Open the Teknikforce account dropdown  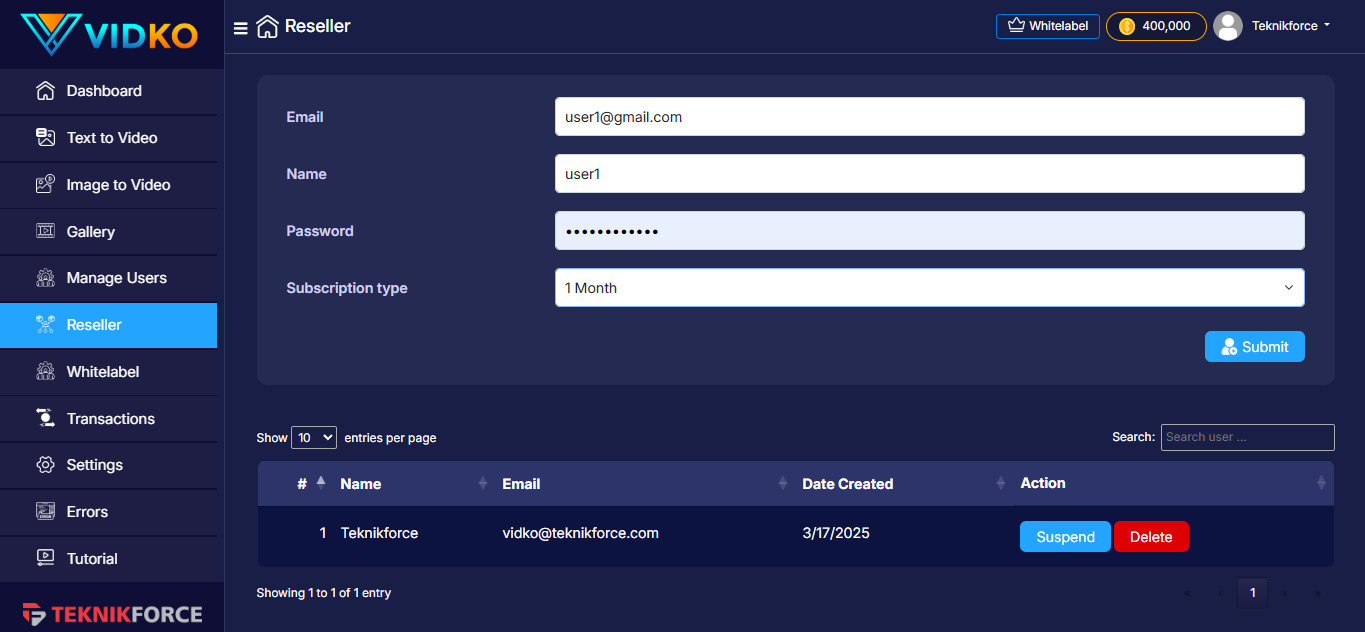pyautogui.click(x=1291, y=26)
